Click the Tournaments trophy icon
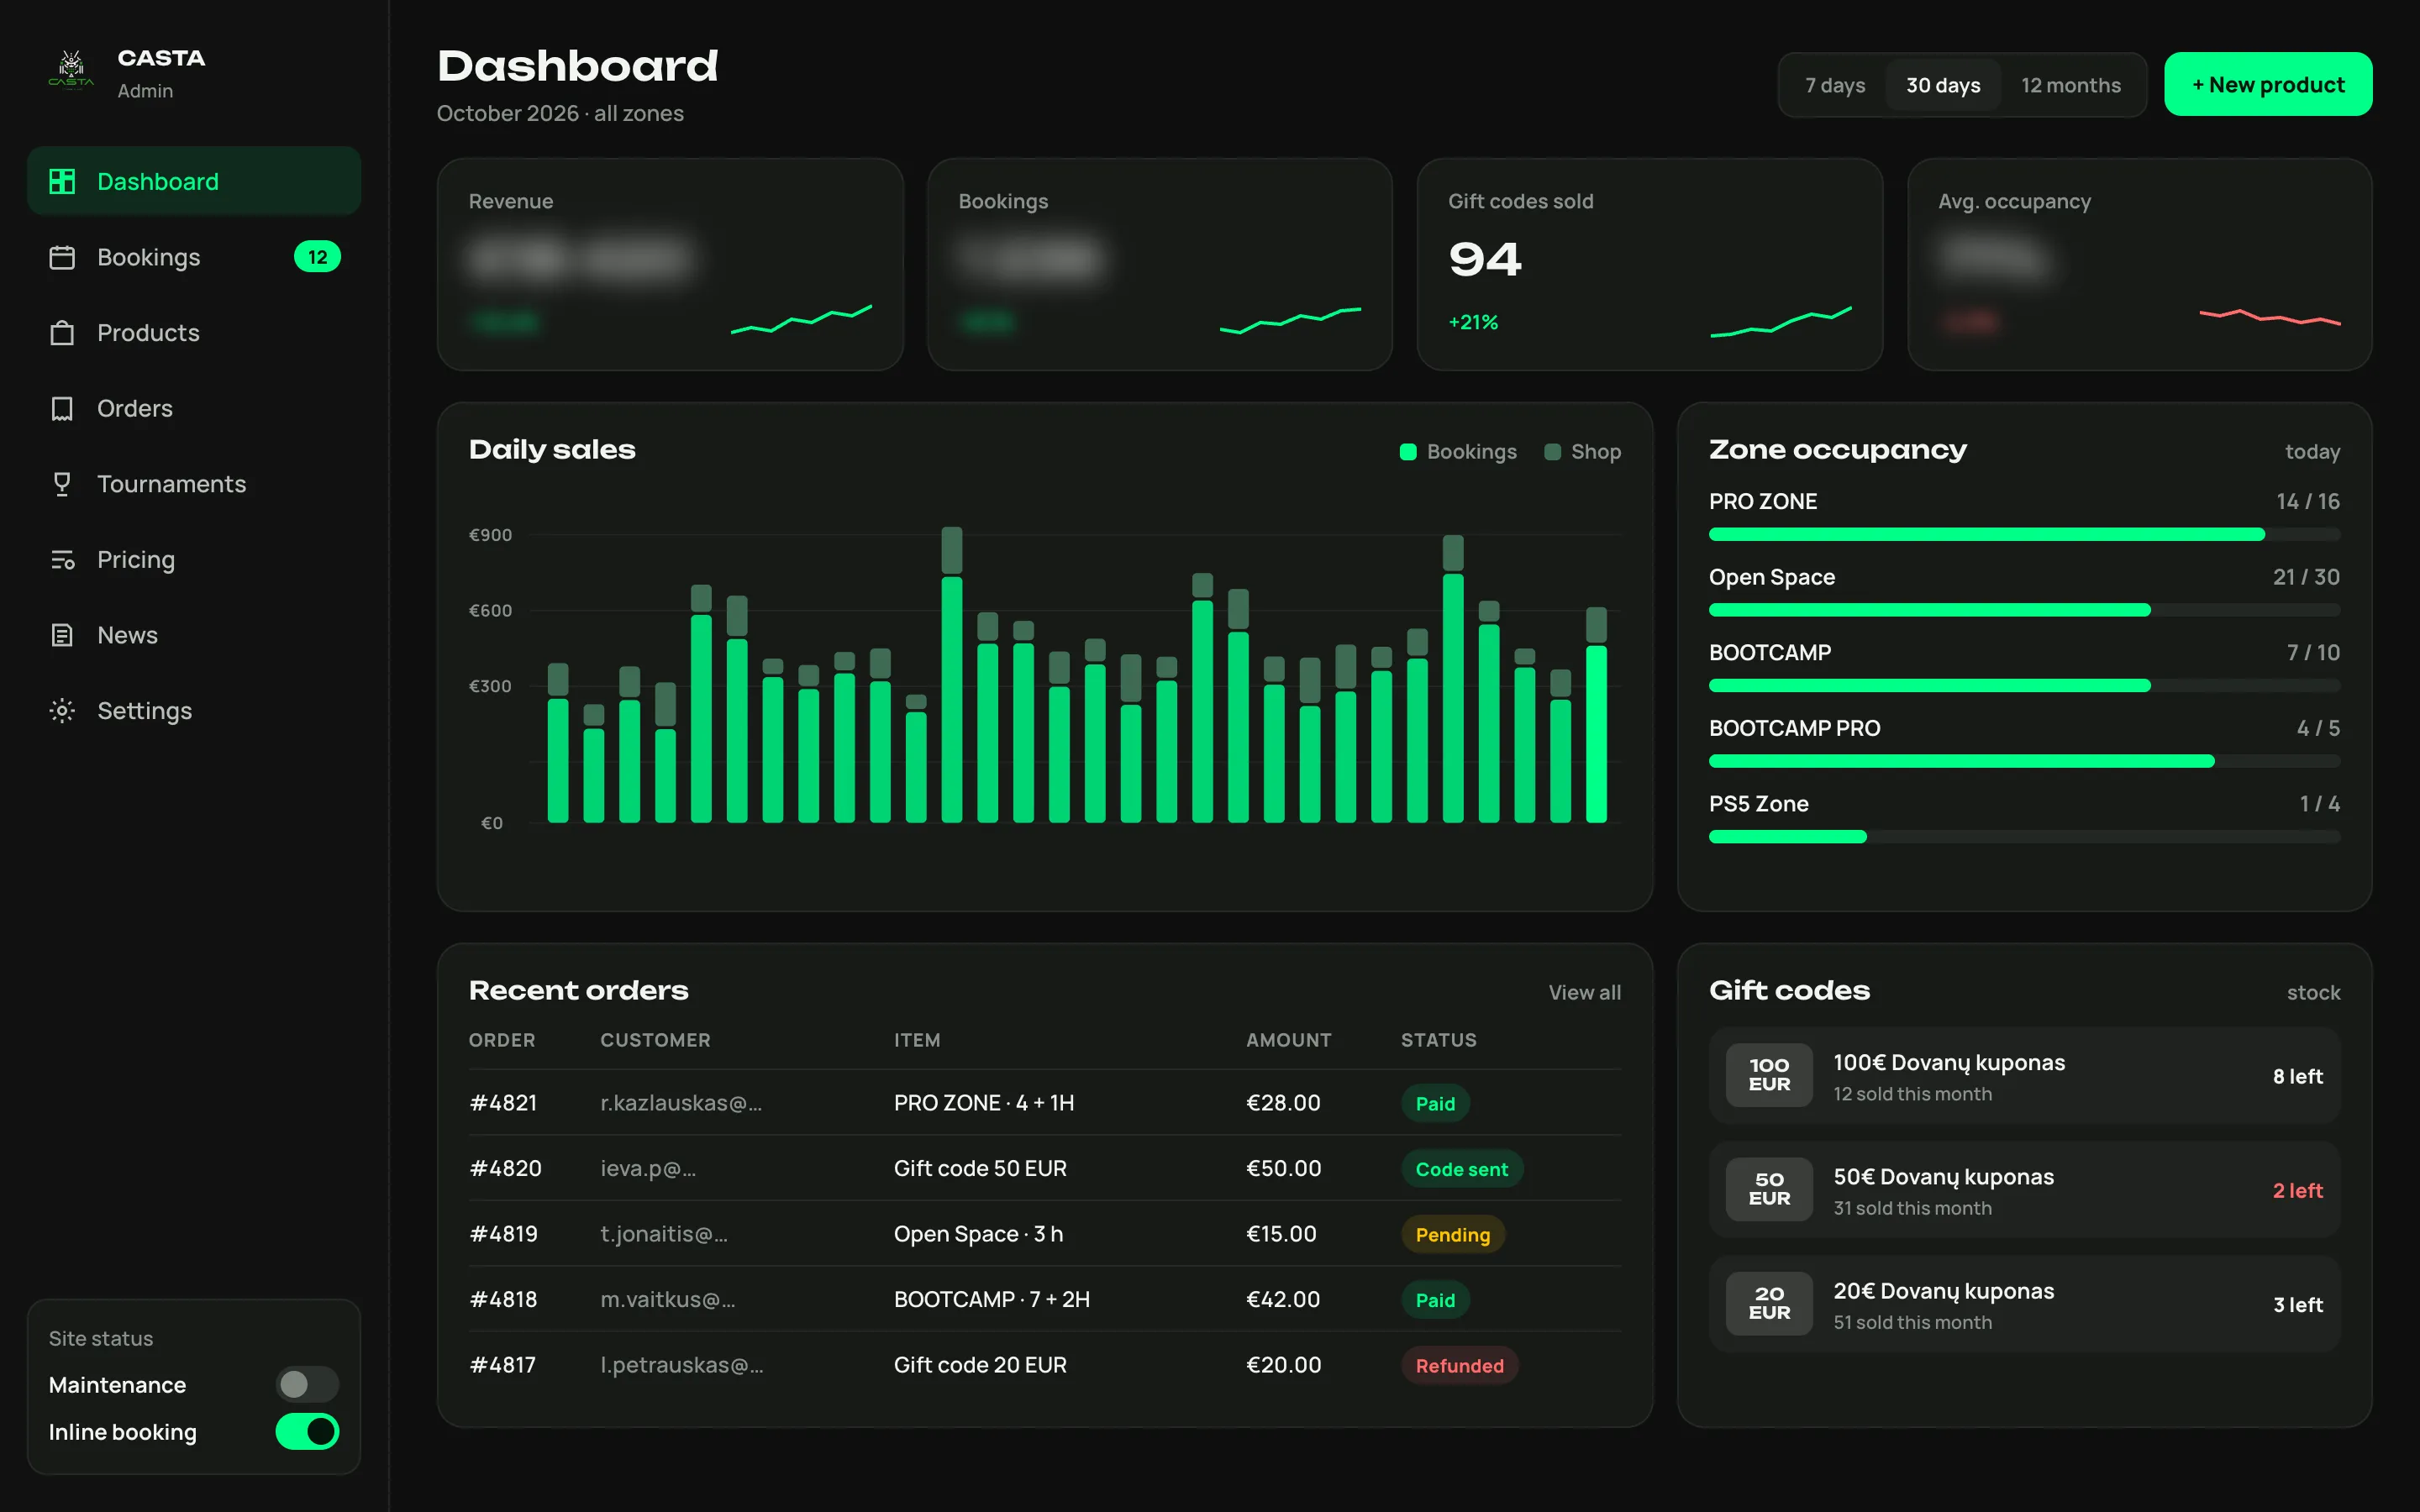The width and height of the screenshot is (2420, 1512). (x=62, y=484)
